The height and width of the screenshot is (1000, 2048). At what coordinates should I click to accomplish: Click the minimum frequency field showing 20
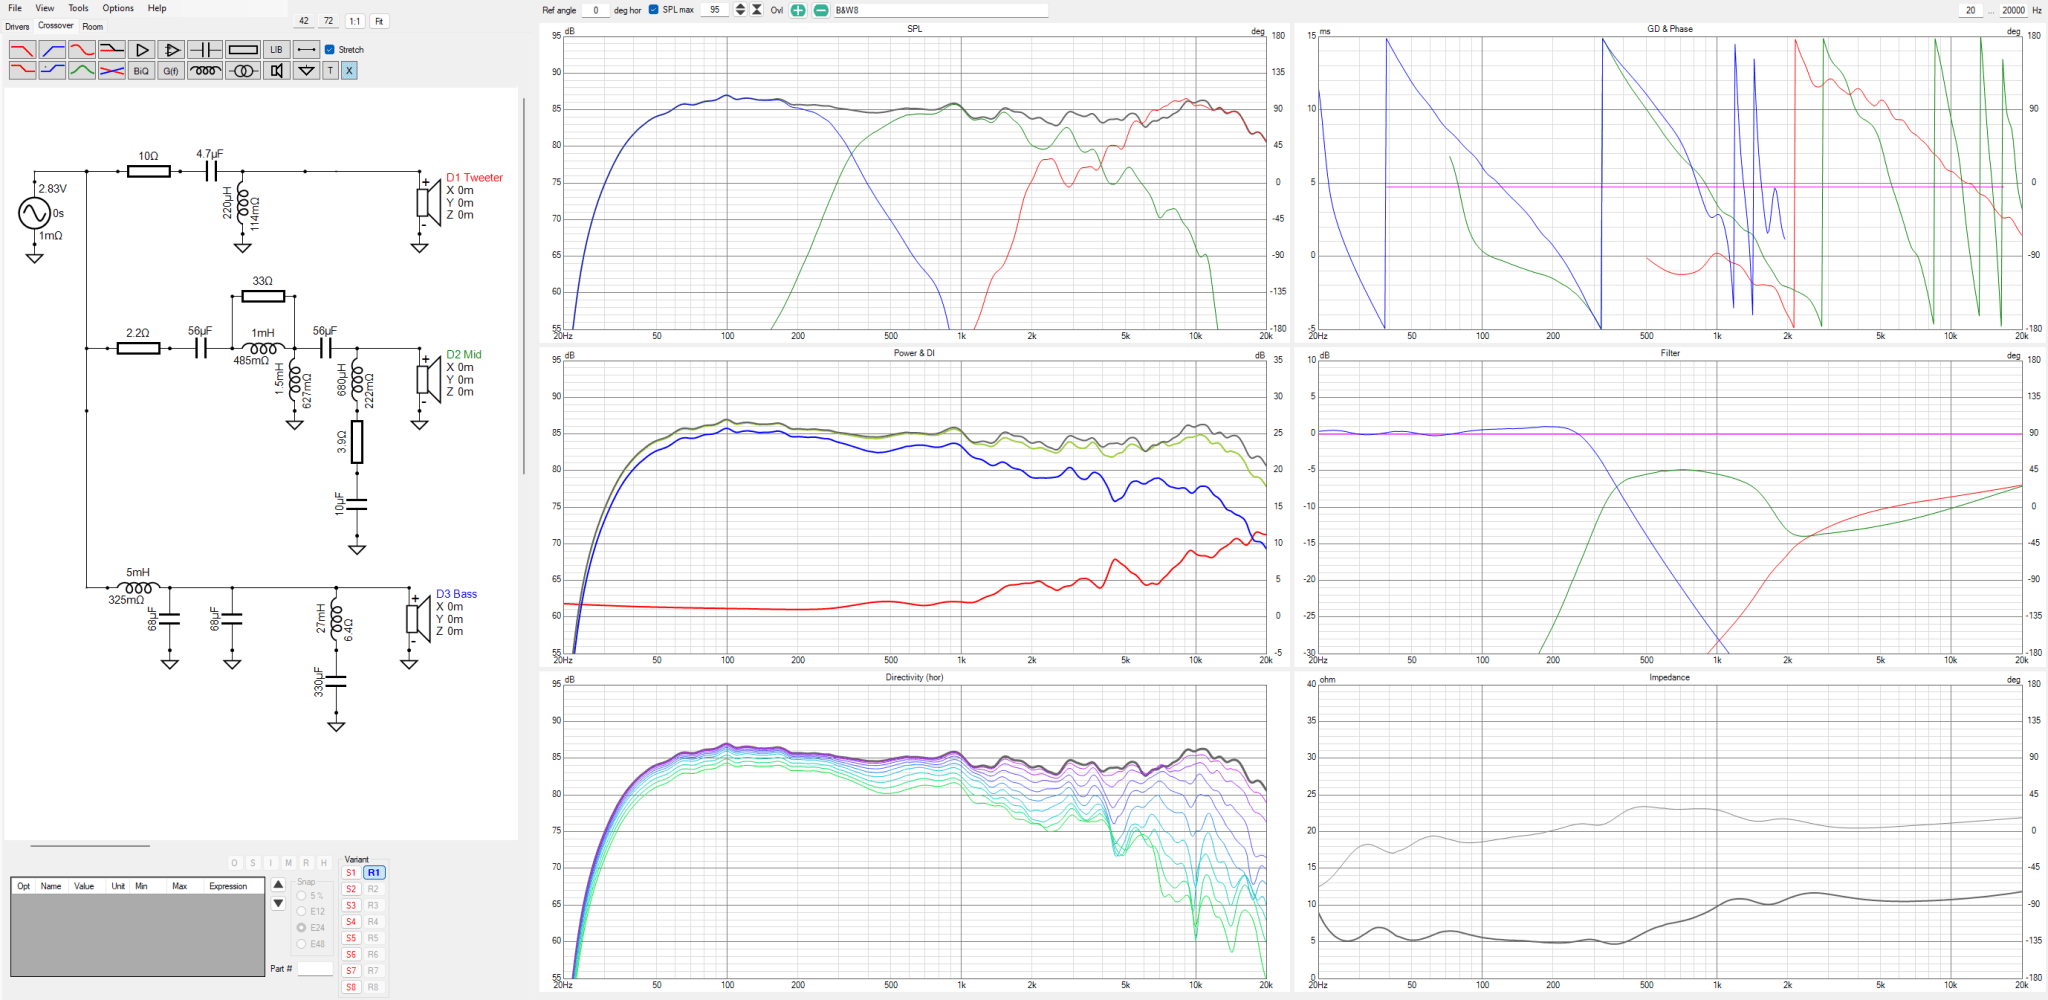[1970, 10]
